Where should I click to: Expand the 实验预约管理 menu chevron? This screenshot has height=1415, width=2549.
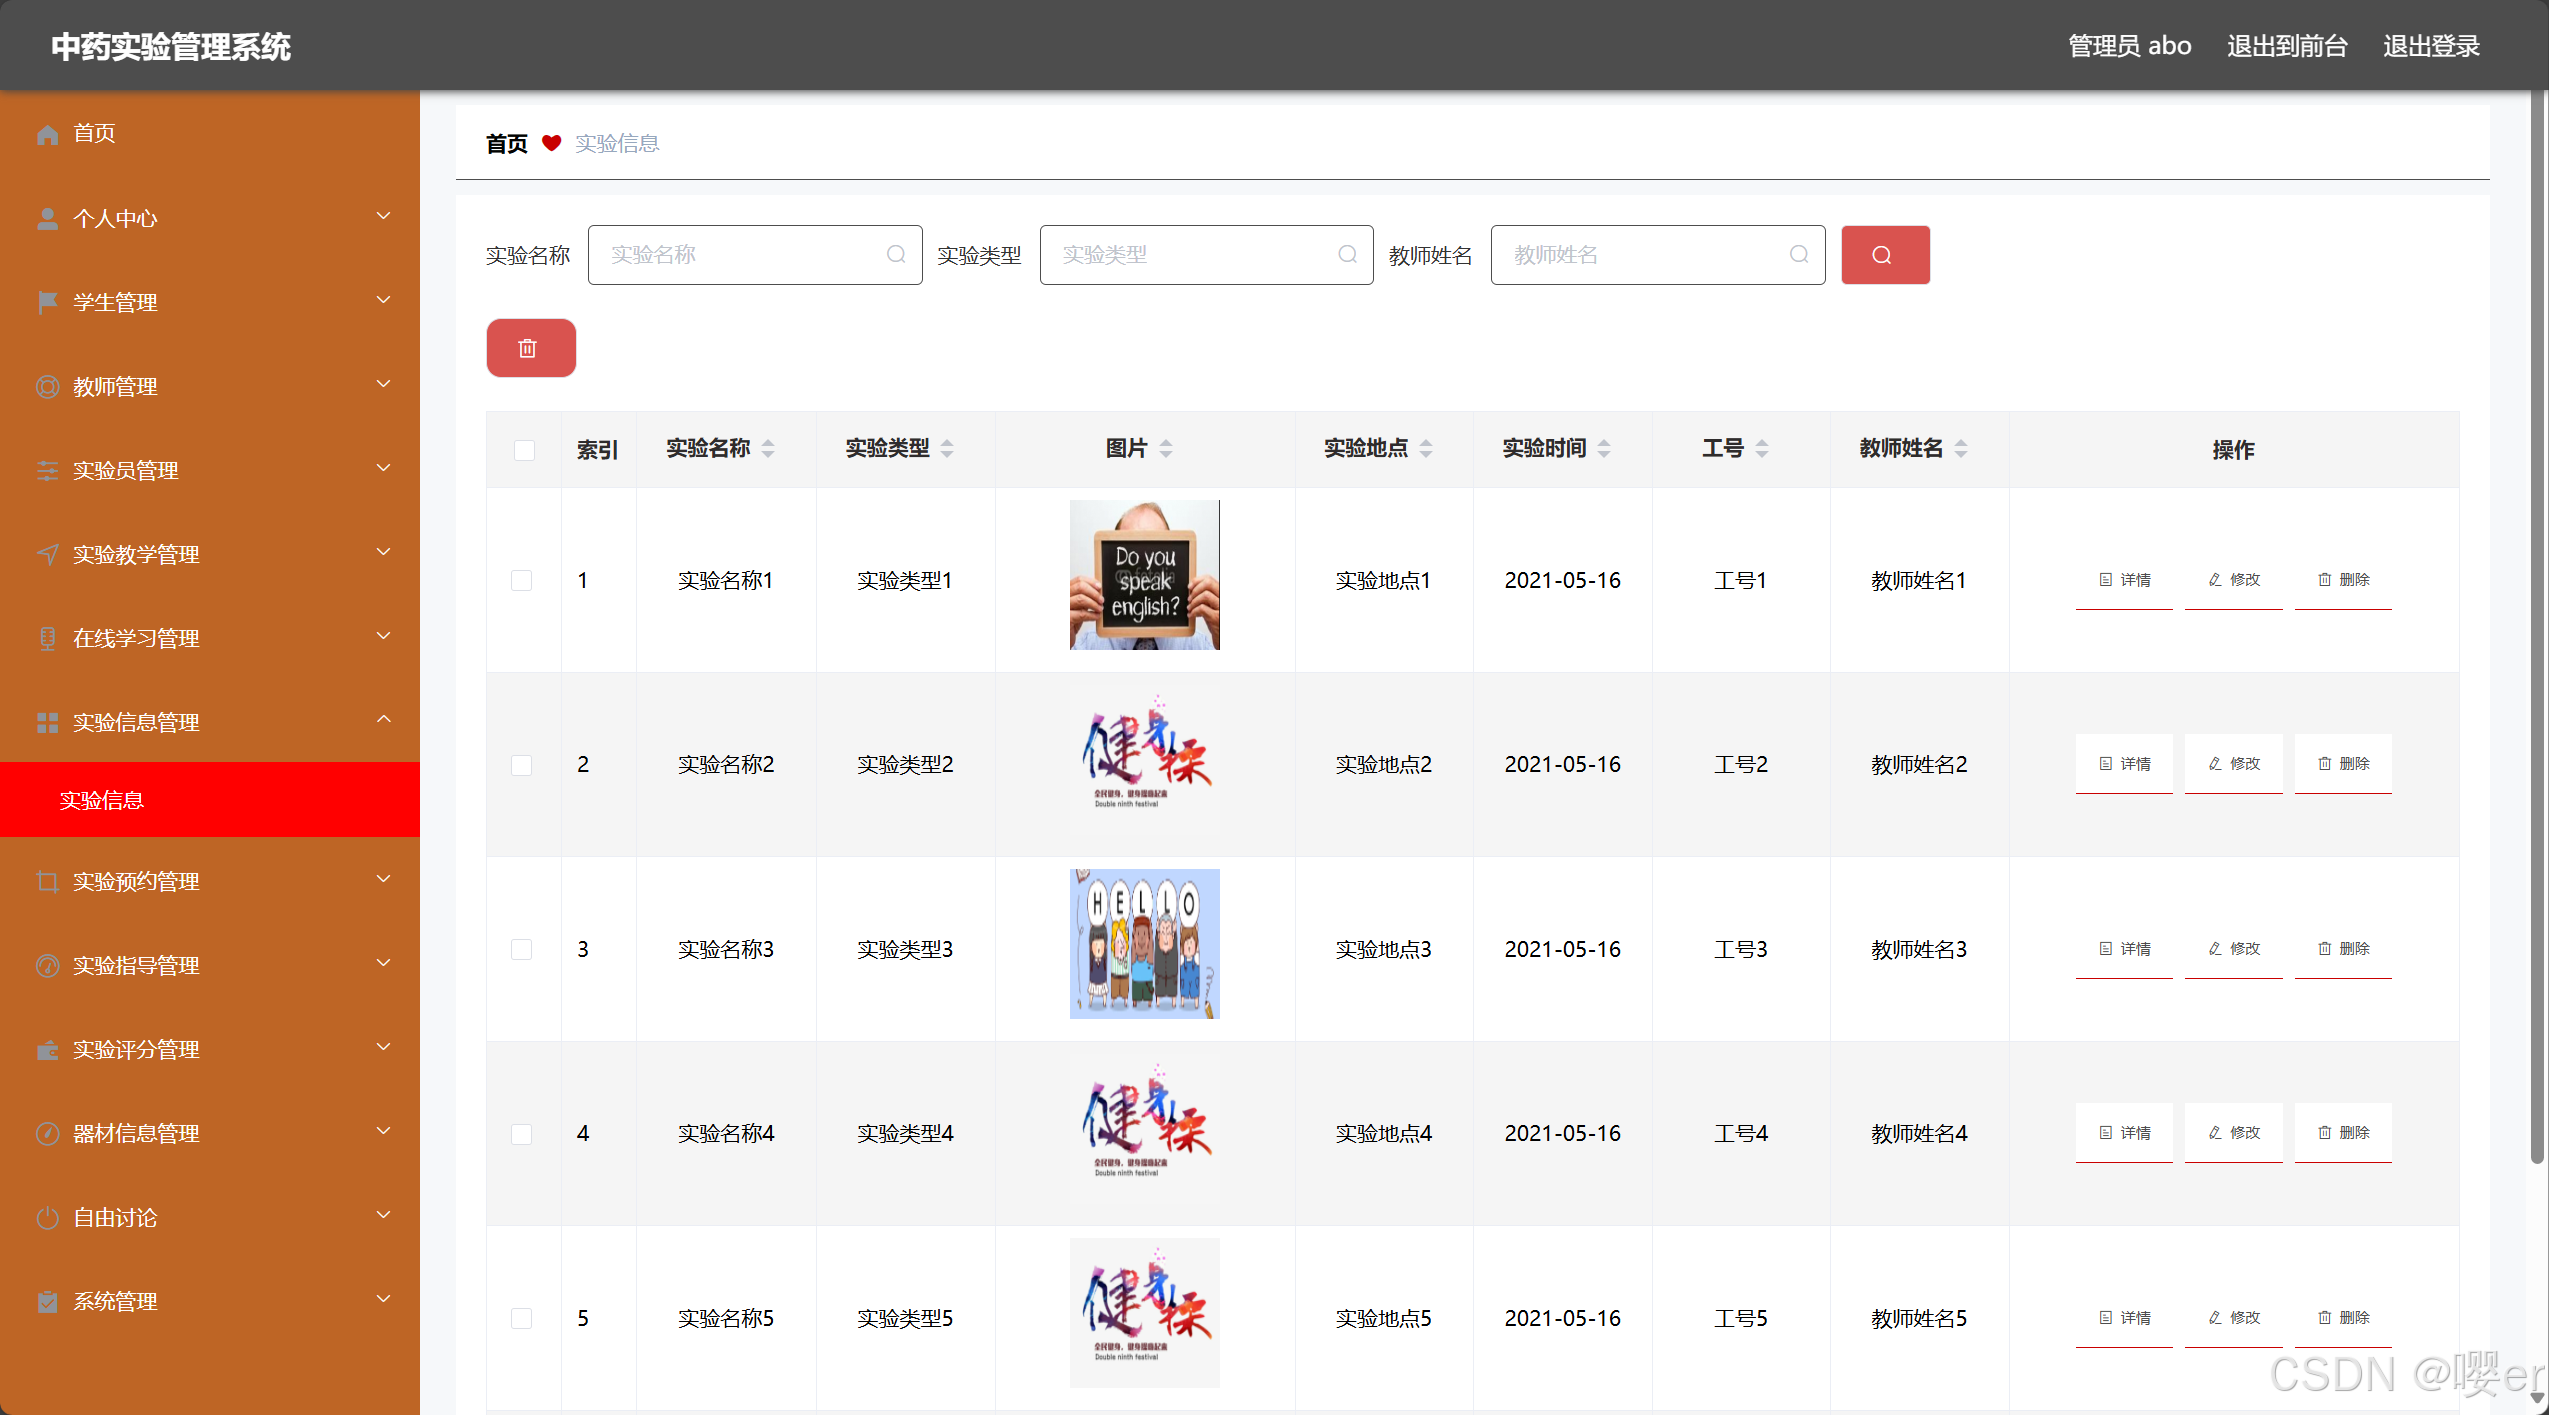(x=383, y=879)
